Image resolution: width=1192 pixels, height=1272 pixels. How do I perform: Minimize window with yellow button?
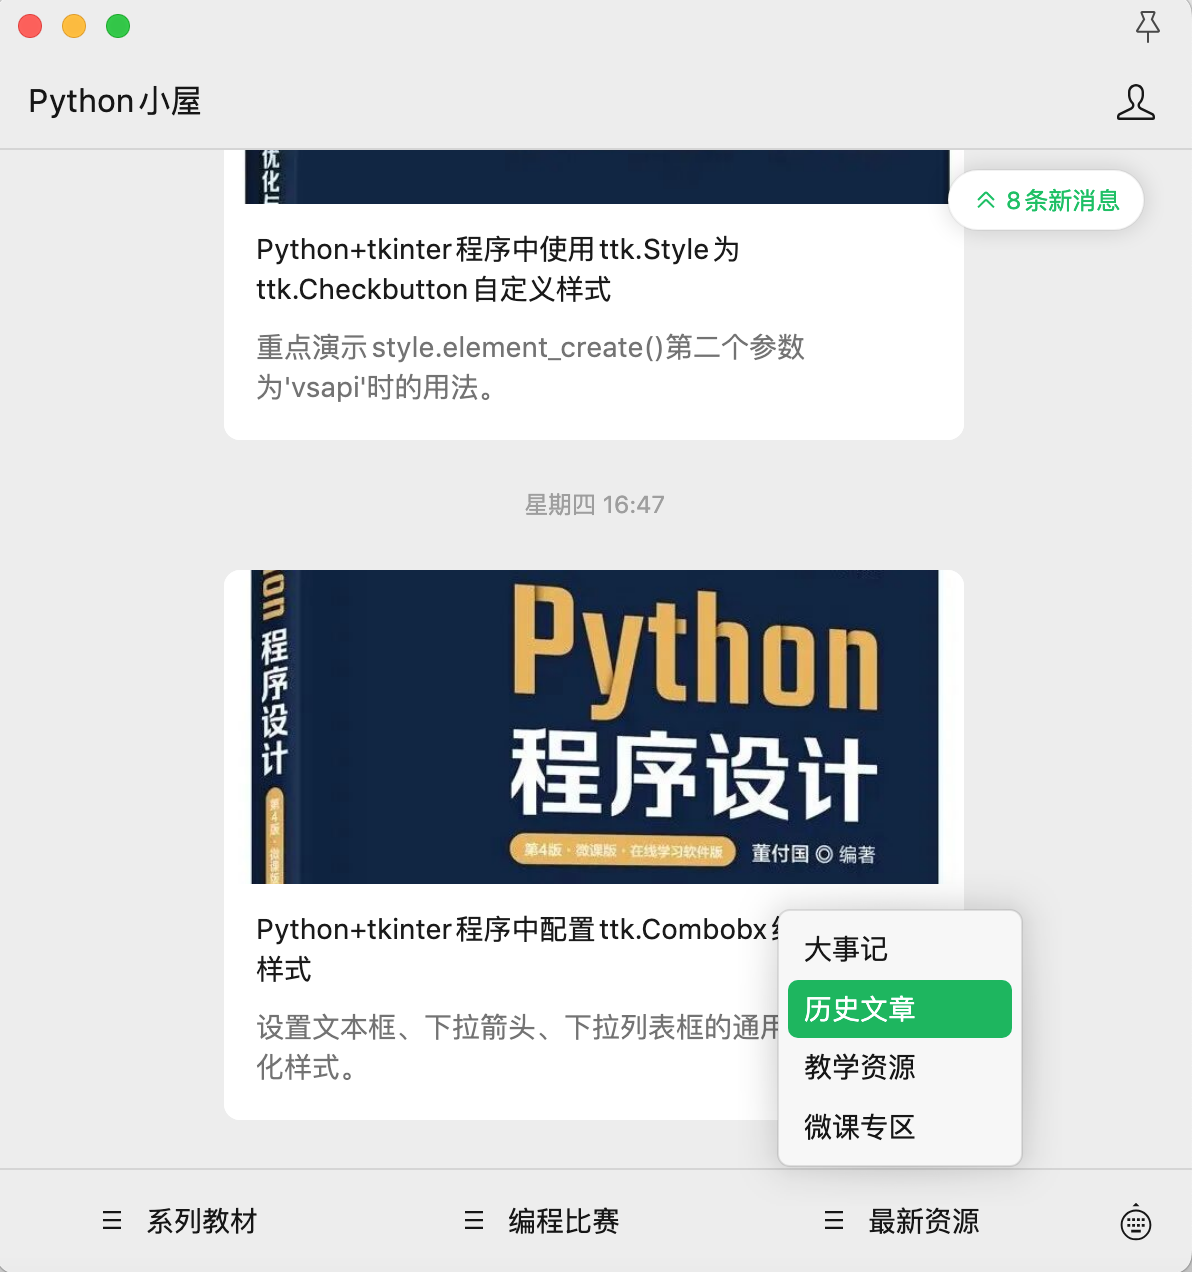click(x=74, y=26)
